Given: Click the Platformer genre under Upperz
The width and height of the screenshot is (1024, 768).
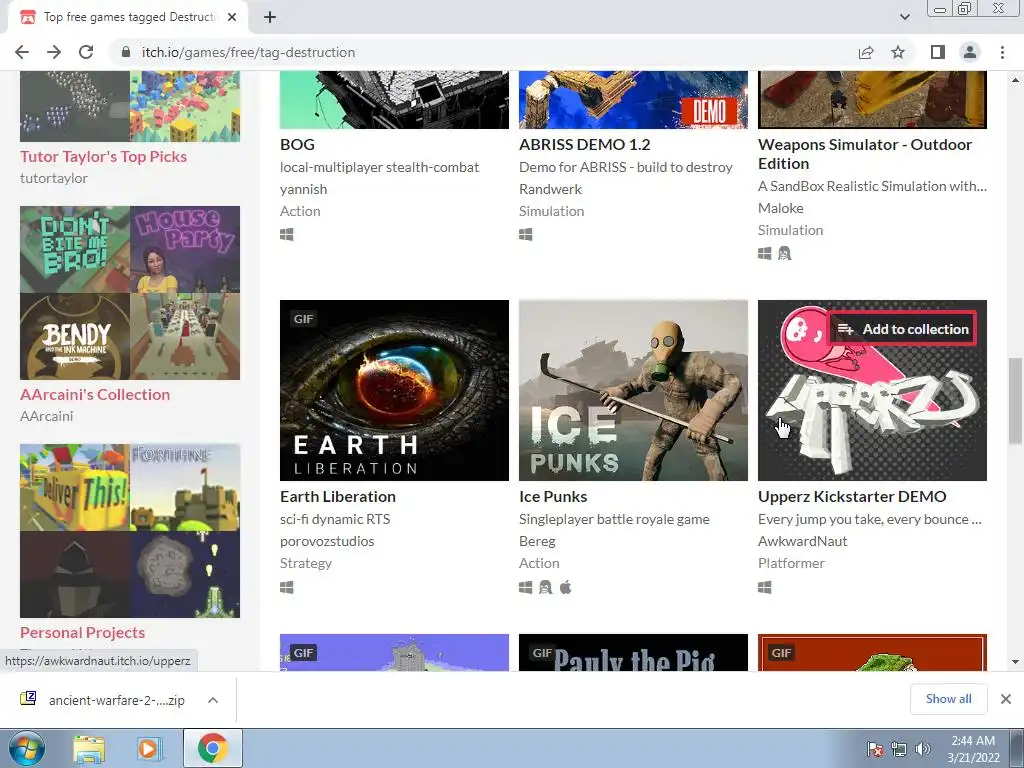Looking at the screenshot, I should (x=791, y=563).
